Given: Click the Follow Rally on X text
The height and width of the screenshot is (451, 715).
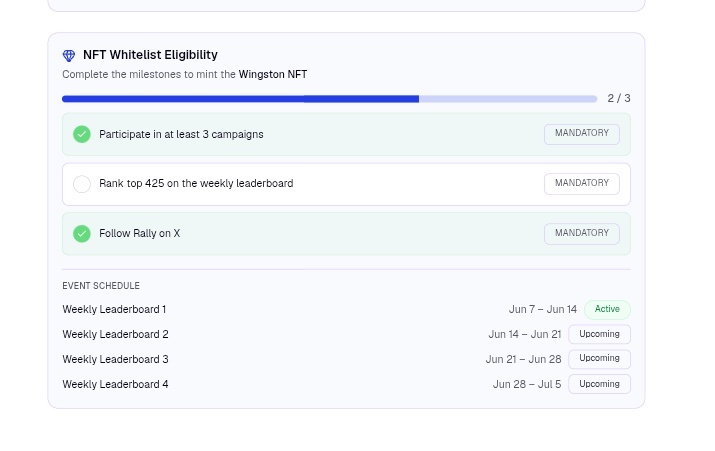Looking at the screenshot, I should point(140,233).
